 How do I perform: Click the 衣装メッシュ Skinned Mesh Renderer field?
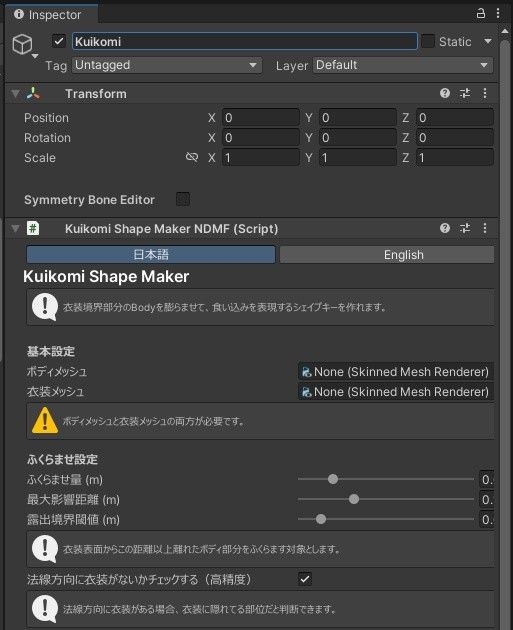pyautogui.click(x=396, y=392)
